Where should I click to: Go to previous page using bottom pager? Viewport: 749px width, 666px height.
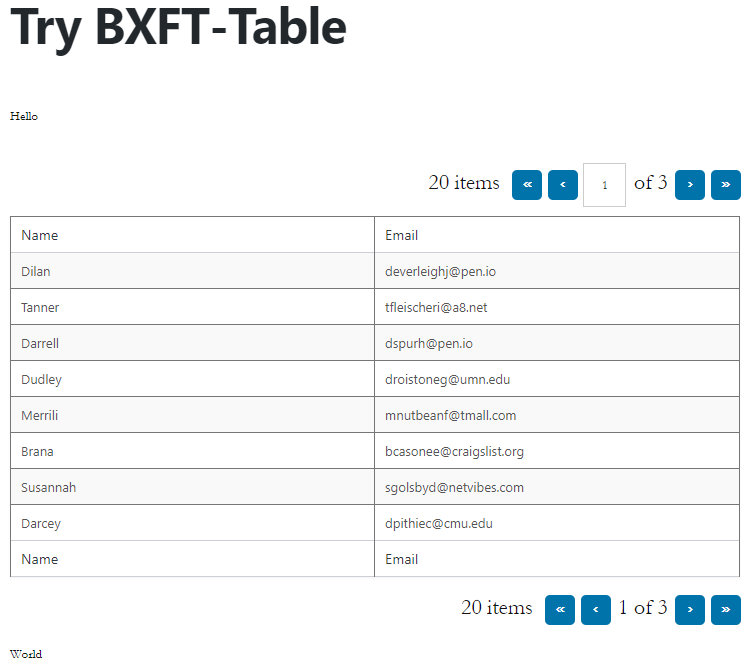click(x=596, y=610)
